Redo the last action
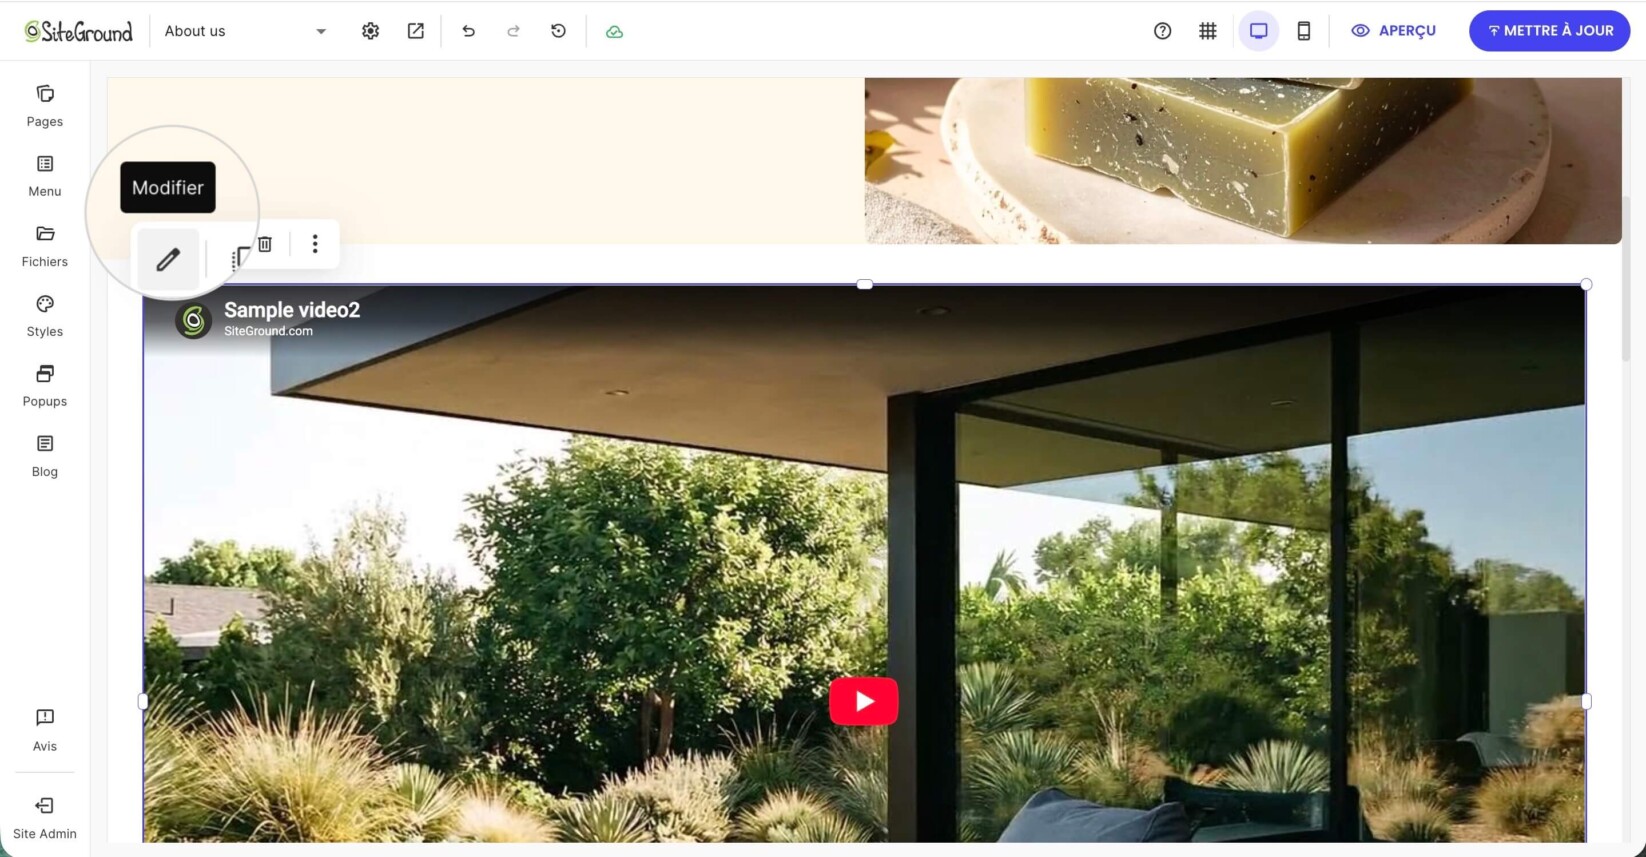This screenshot has height=857, width=1646. pos(513,31)
